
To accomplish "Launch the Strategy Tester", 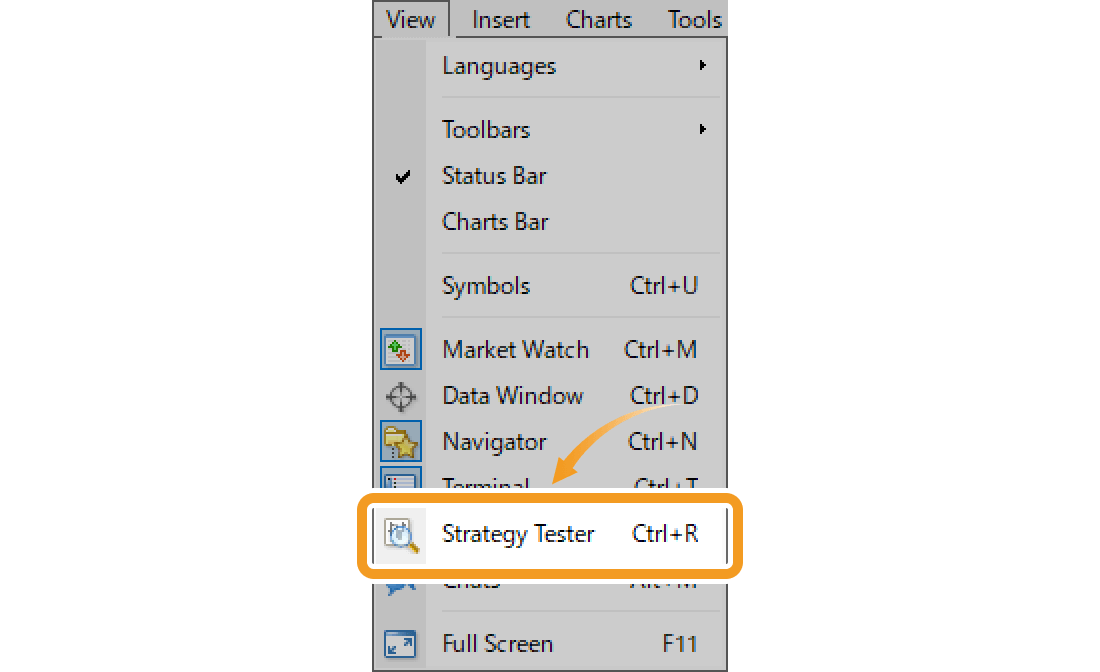I will tap(519, 534).
